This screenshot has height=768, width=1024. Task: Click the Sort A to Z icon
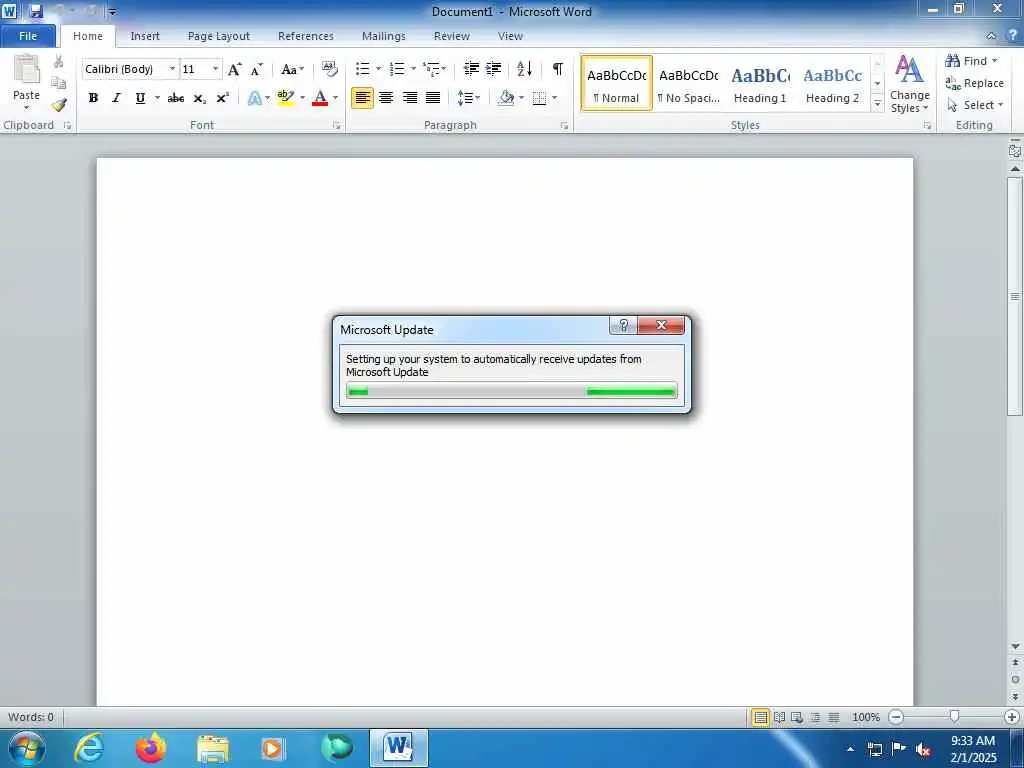pyautogui.click(x=524, y=69)
